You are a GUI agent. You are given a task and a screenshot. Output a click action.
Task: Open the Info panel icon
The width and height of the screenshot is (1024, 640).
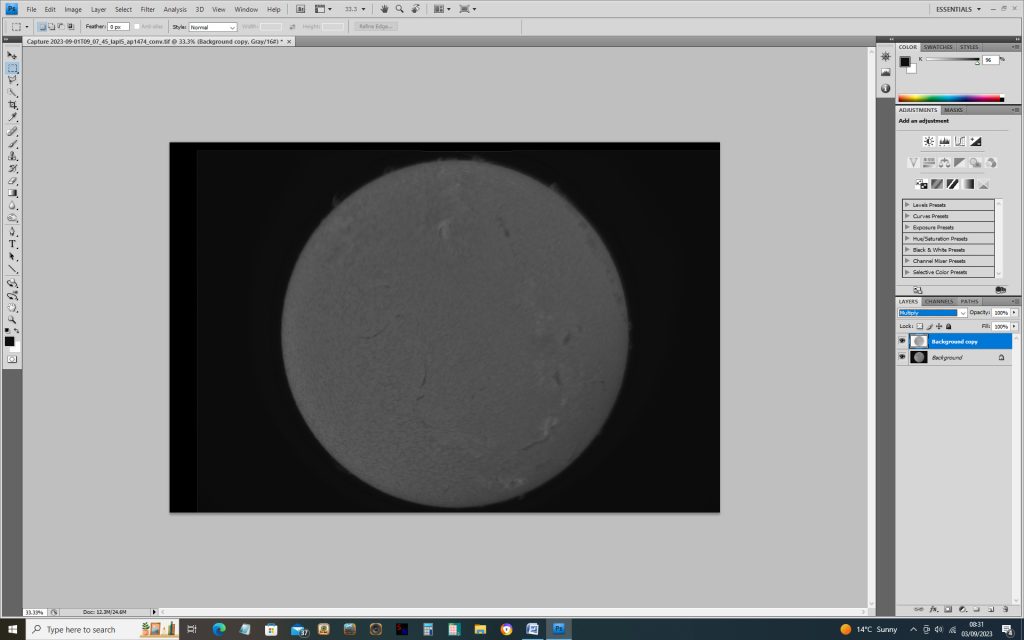(886, 88)
